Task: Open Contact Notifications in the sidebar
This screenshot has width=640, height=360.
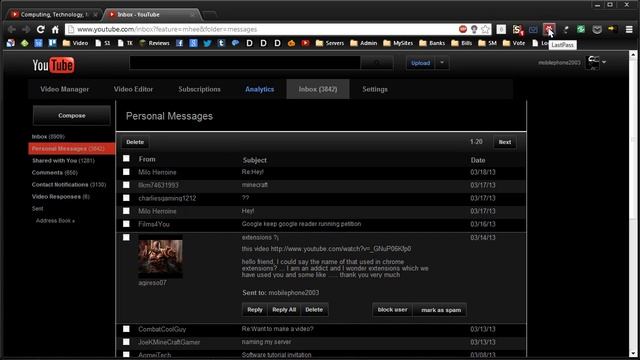Action: [69, 184]
